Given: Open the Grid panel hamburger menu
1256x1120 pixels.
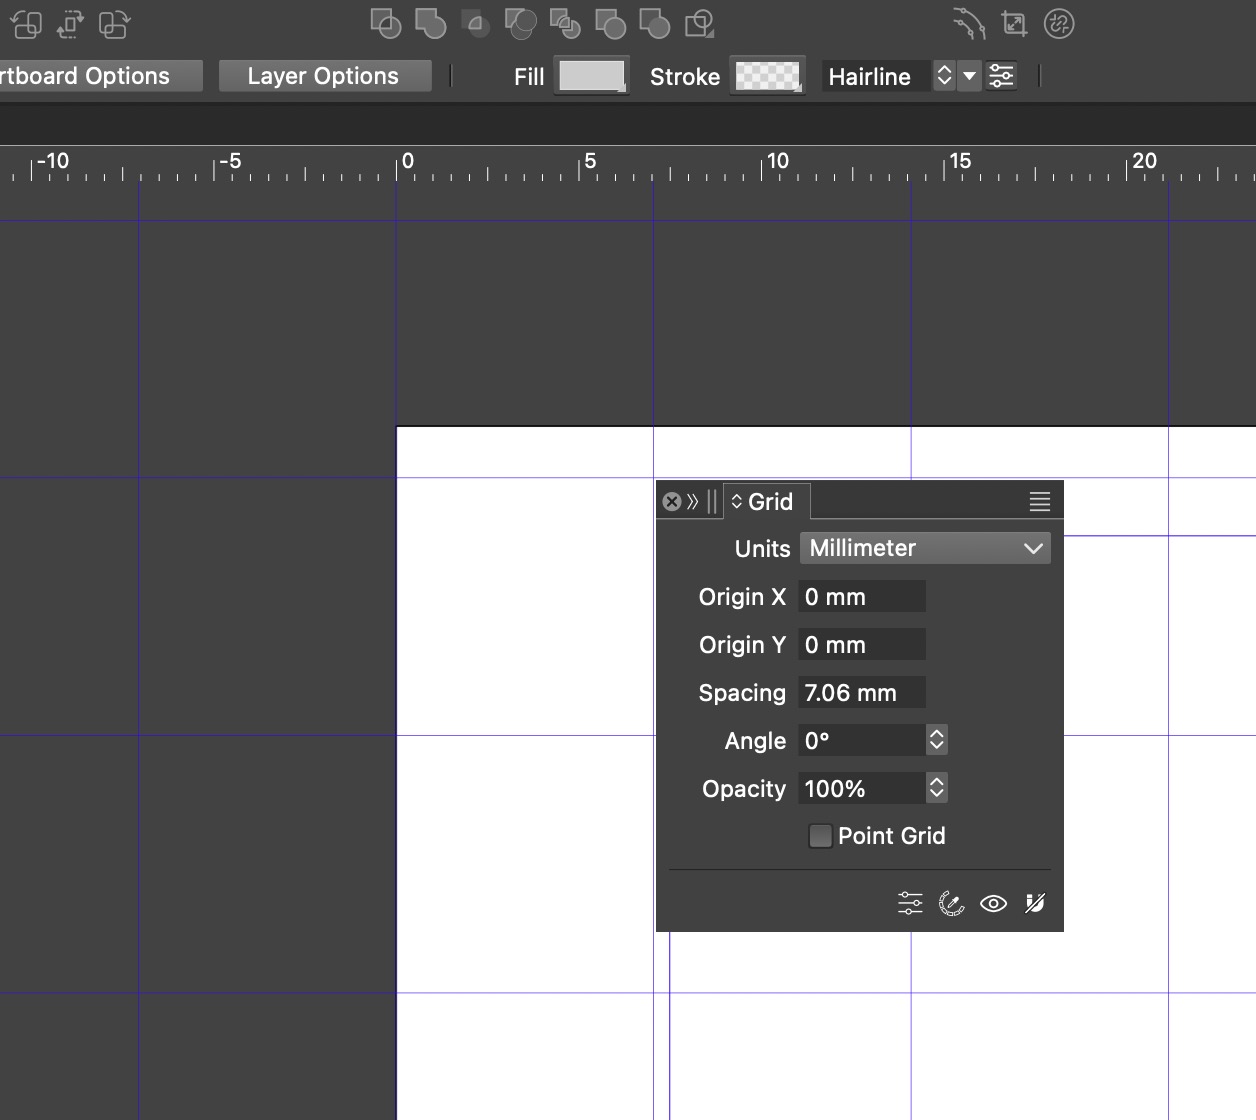Looking at the screenshot, I should click(1040, 502).
